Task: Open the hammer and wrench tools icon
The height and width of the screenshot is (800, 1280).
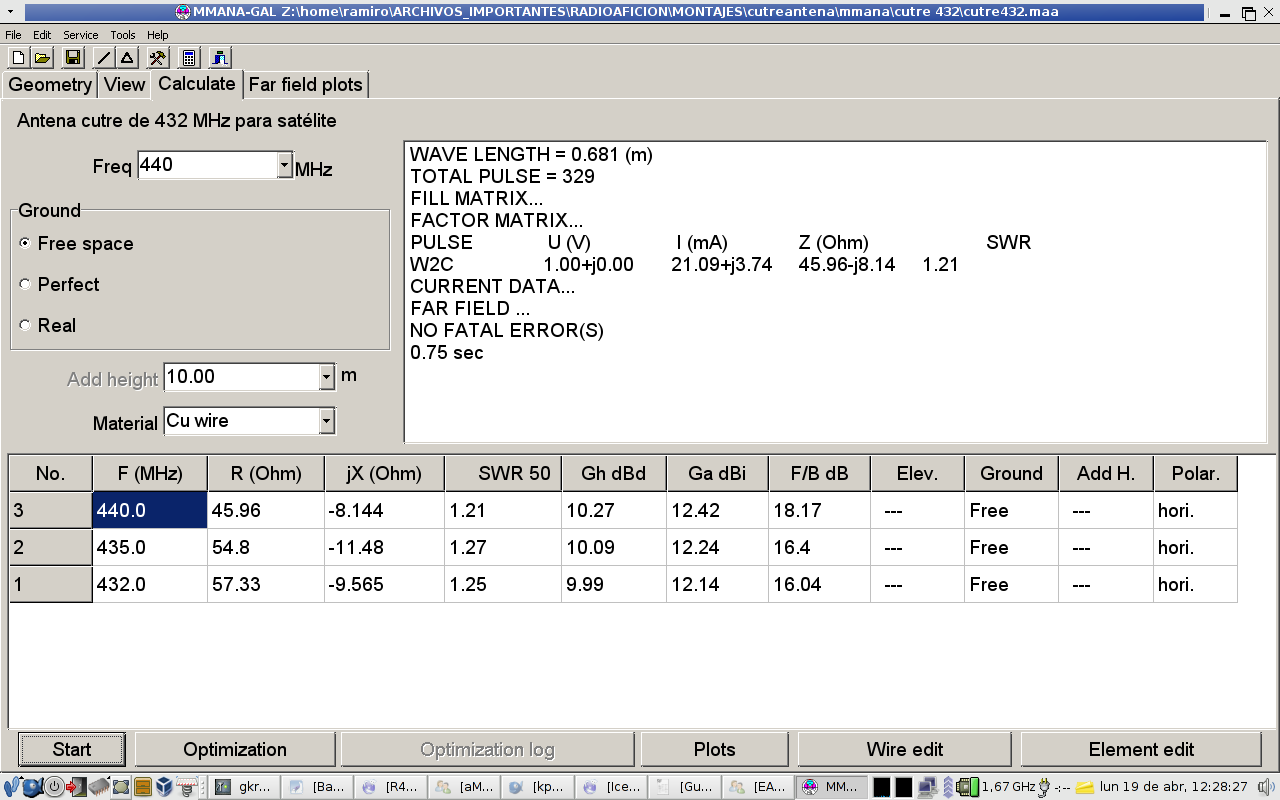Action: 157,57
